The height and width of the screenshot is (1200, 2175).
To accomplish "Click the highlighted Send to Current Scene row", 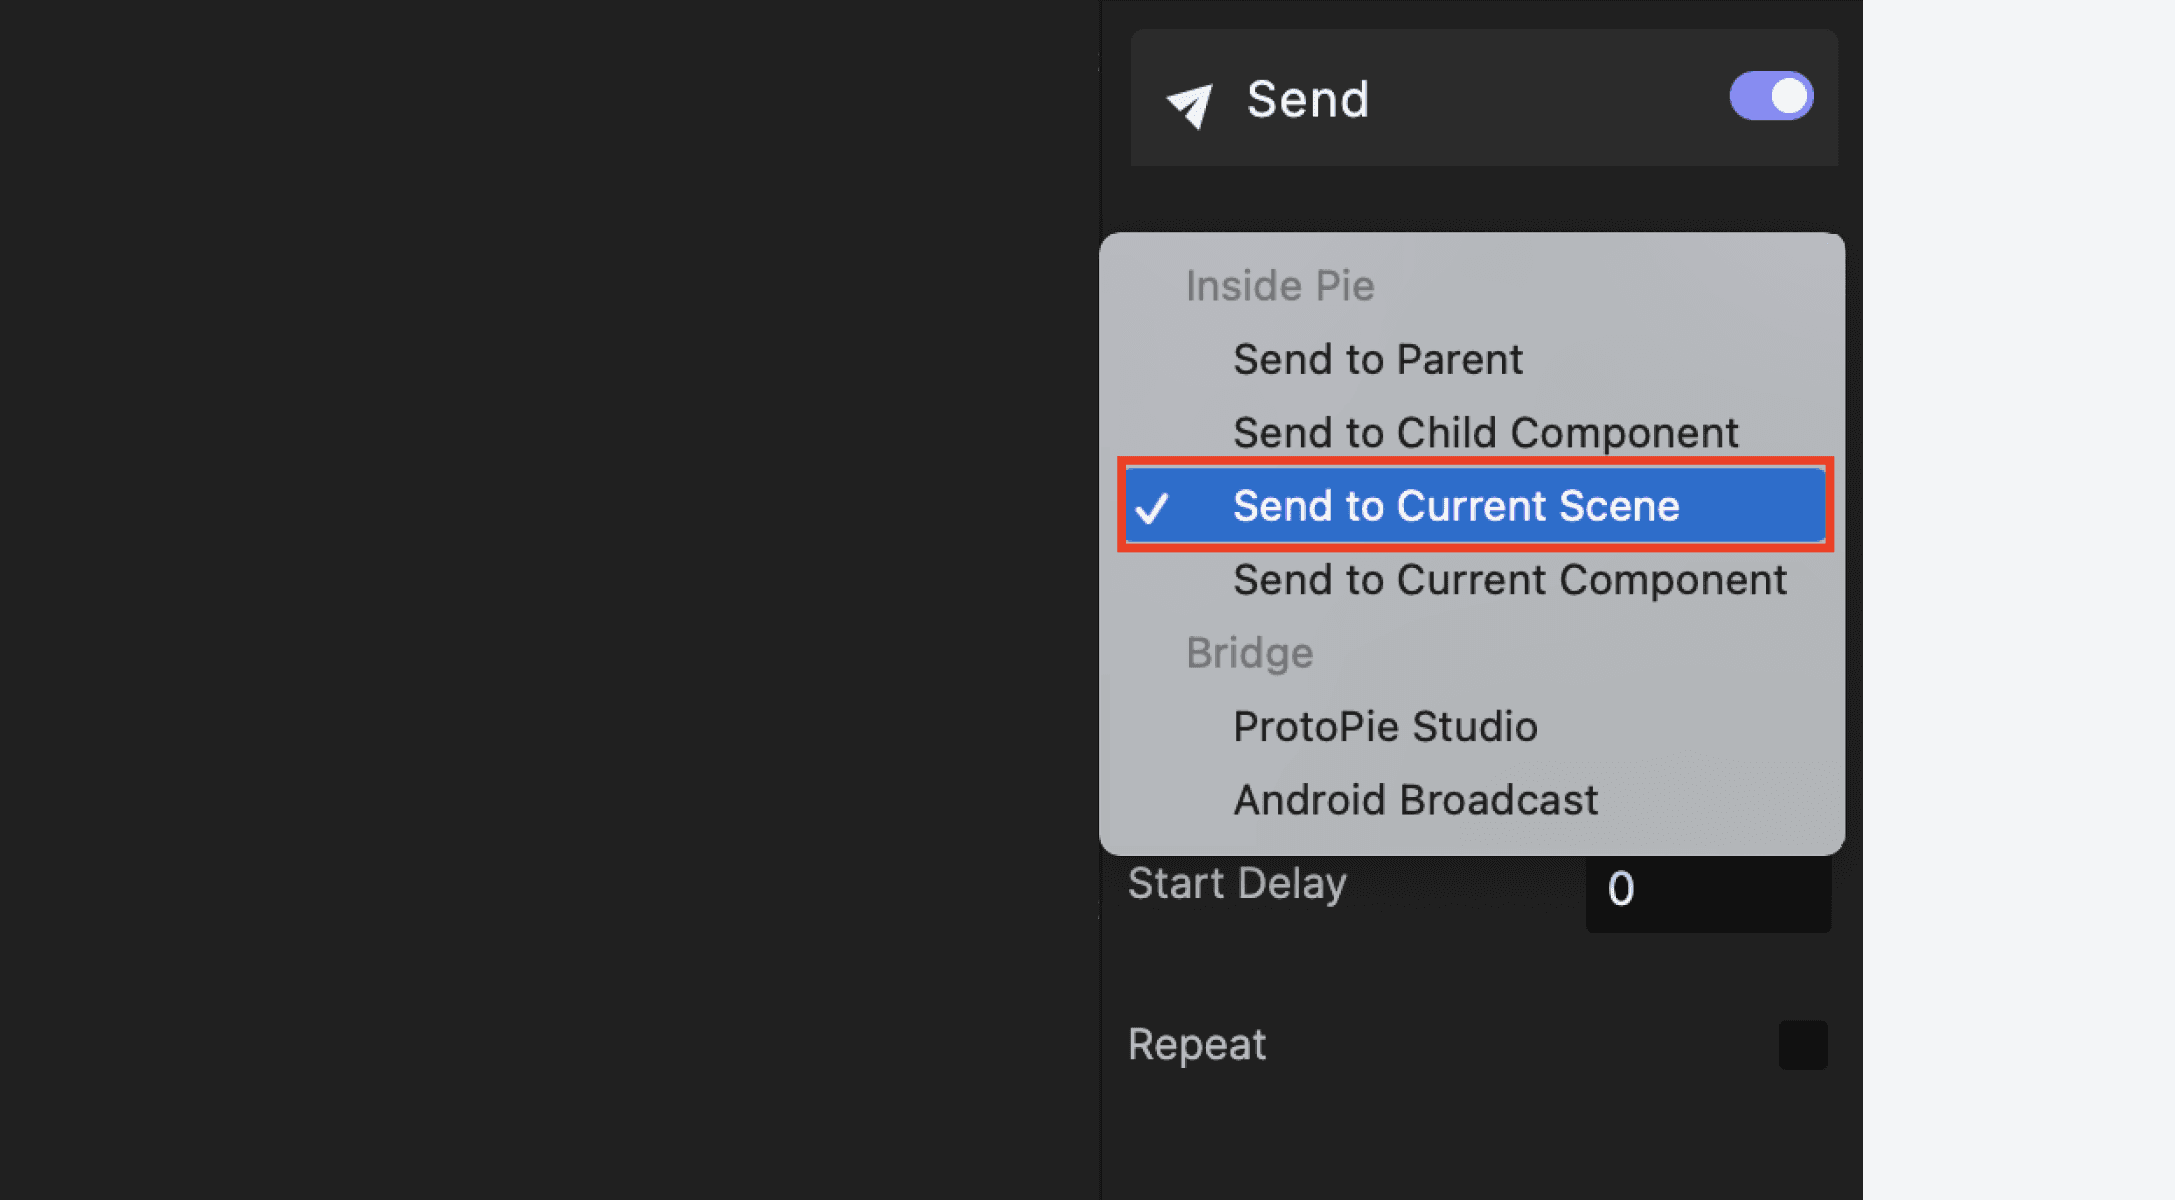I will click(1456, 506).
